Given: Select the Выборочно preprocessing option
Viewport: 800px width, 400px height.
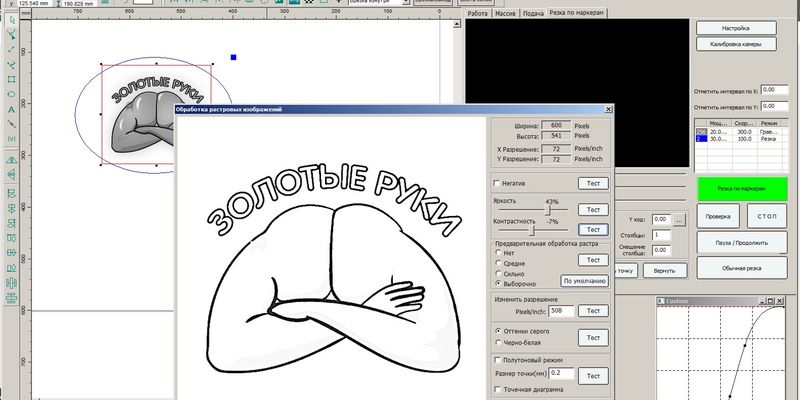Looking at the screenshot, I should (499, 283).
